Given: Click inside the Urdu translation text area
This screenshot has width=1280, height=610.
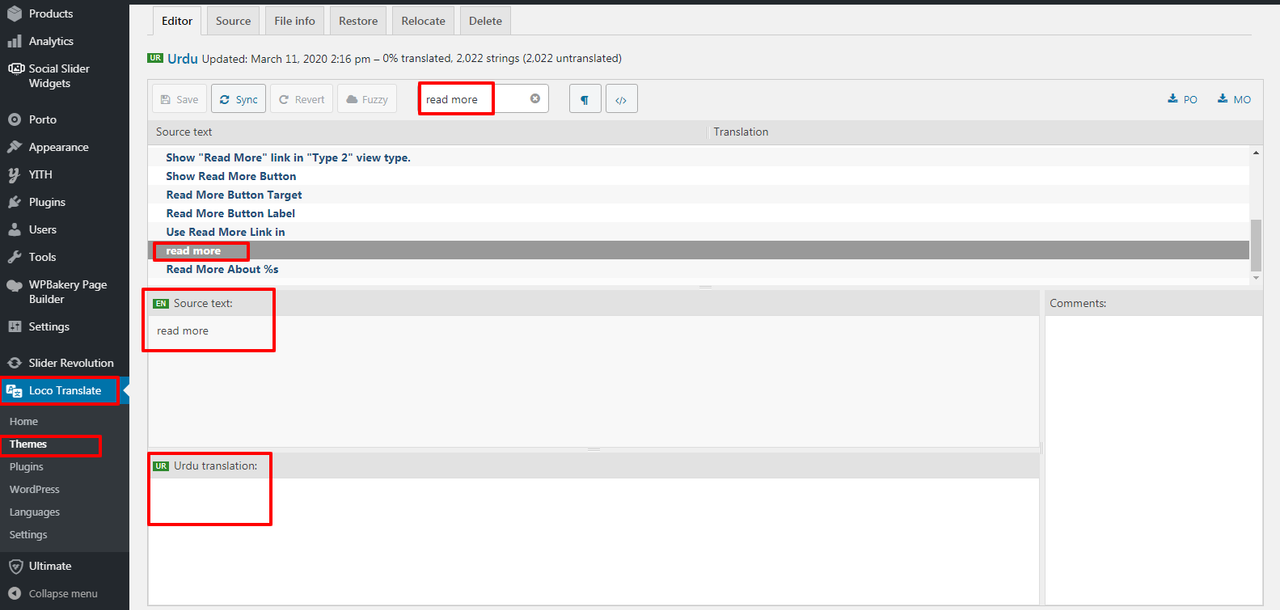Looking at the screenshot, I should [x=593, y=540].
